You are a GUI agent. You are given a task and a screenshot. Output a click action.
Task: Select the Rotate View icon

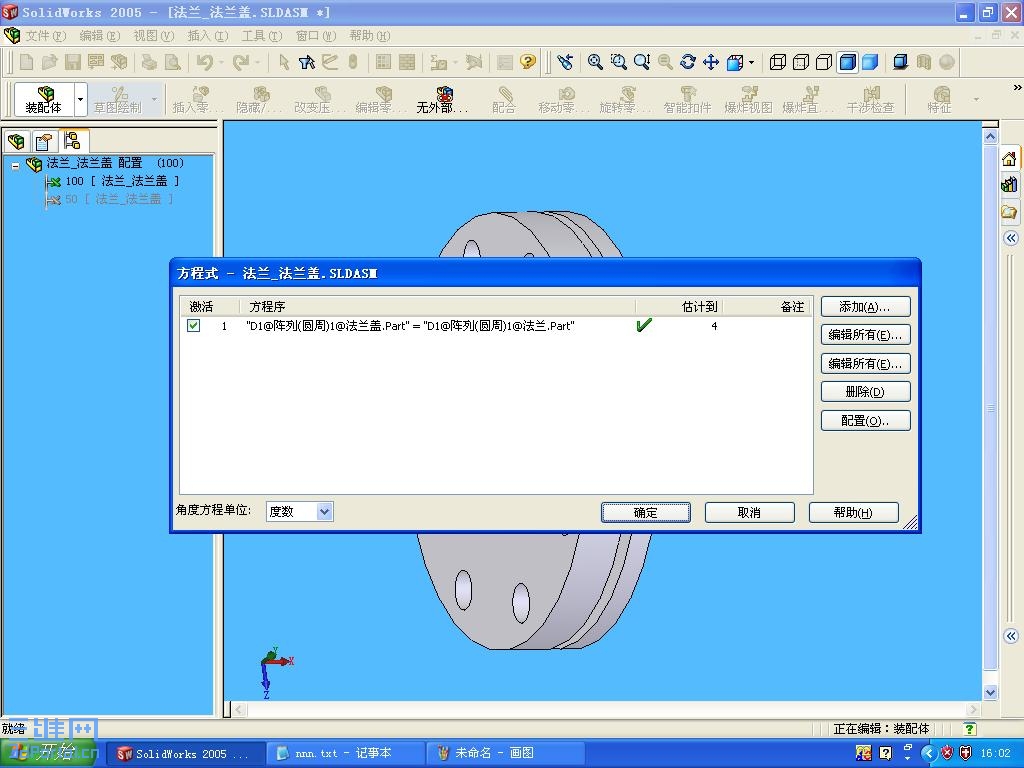688,62
